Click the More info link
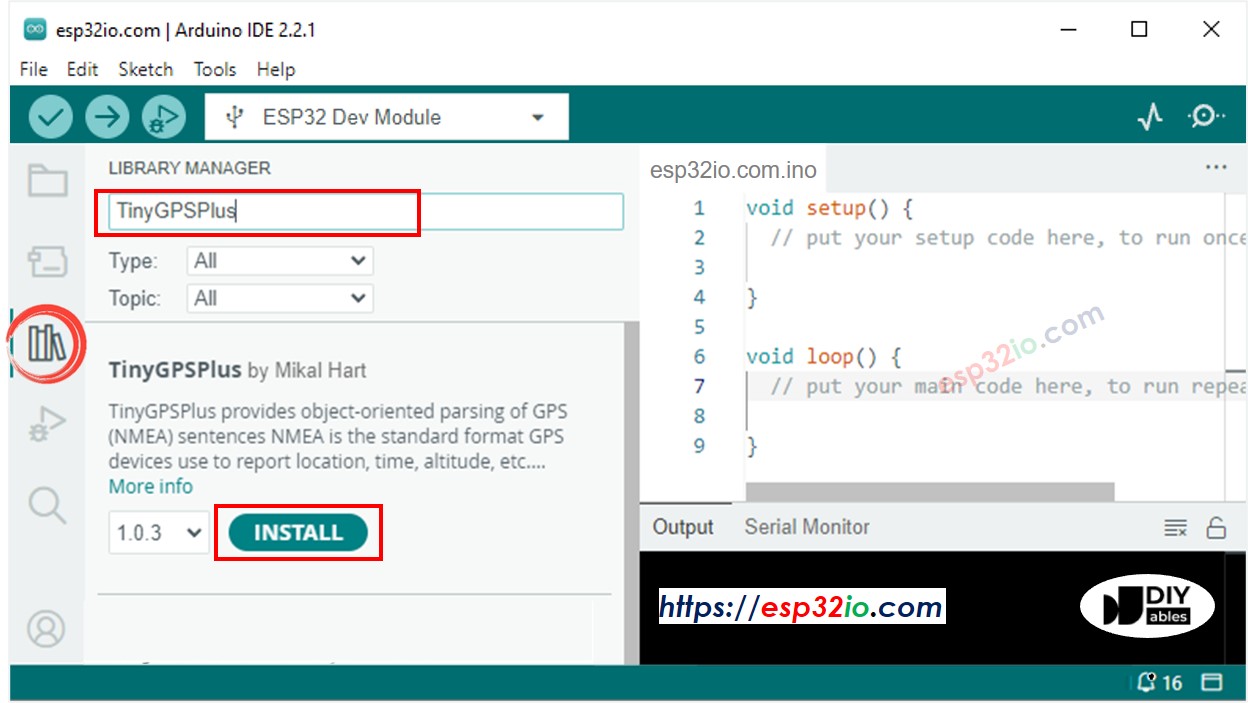 (150, 486)
